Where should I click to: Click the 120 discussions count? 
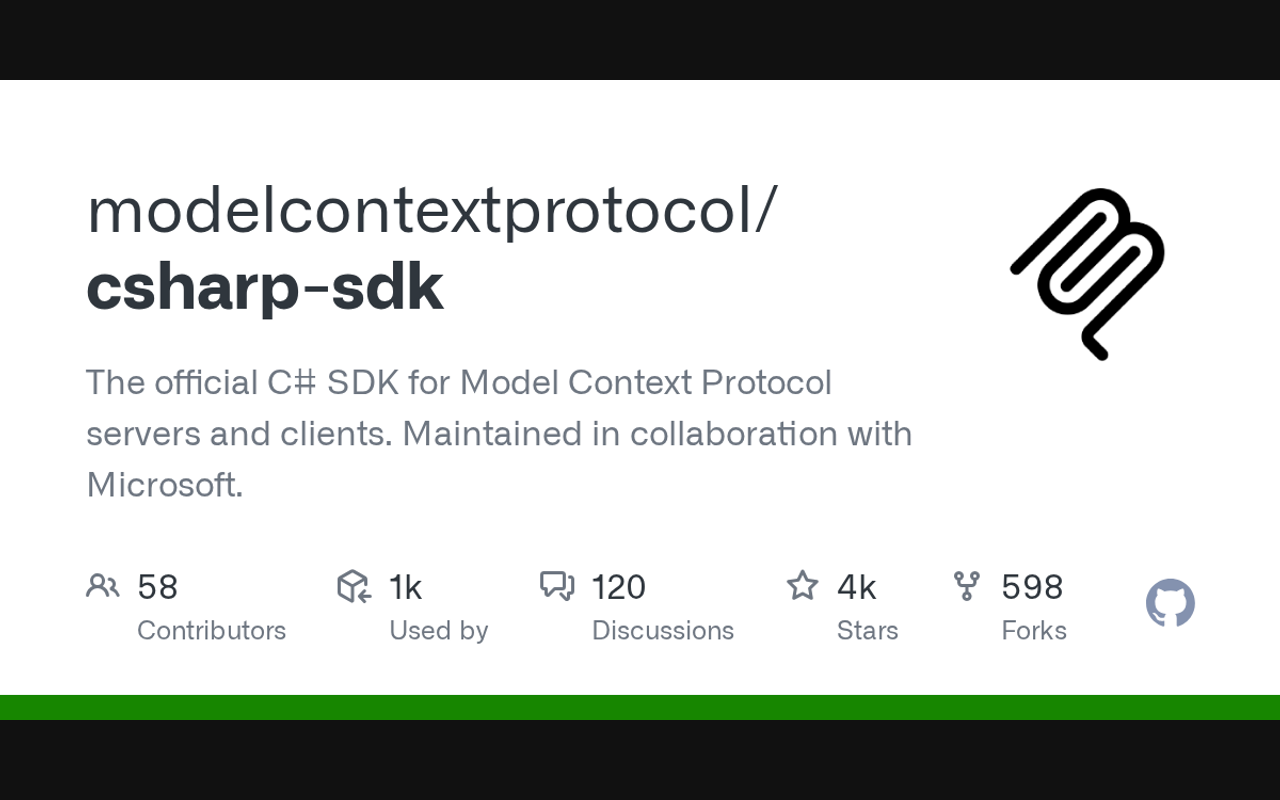coord(619,587)
